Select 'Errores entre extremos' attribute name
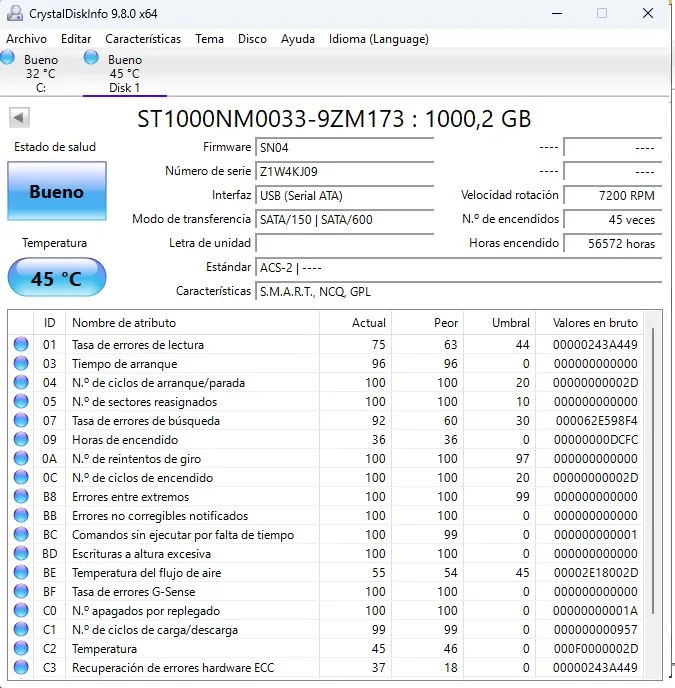The width and height of the screenshot is (675, 688). pos(130,497)
